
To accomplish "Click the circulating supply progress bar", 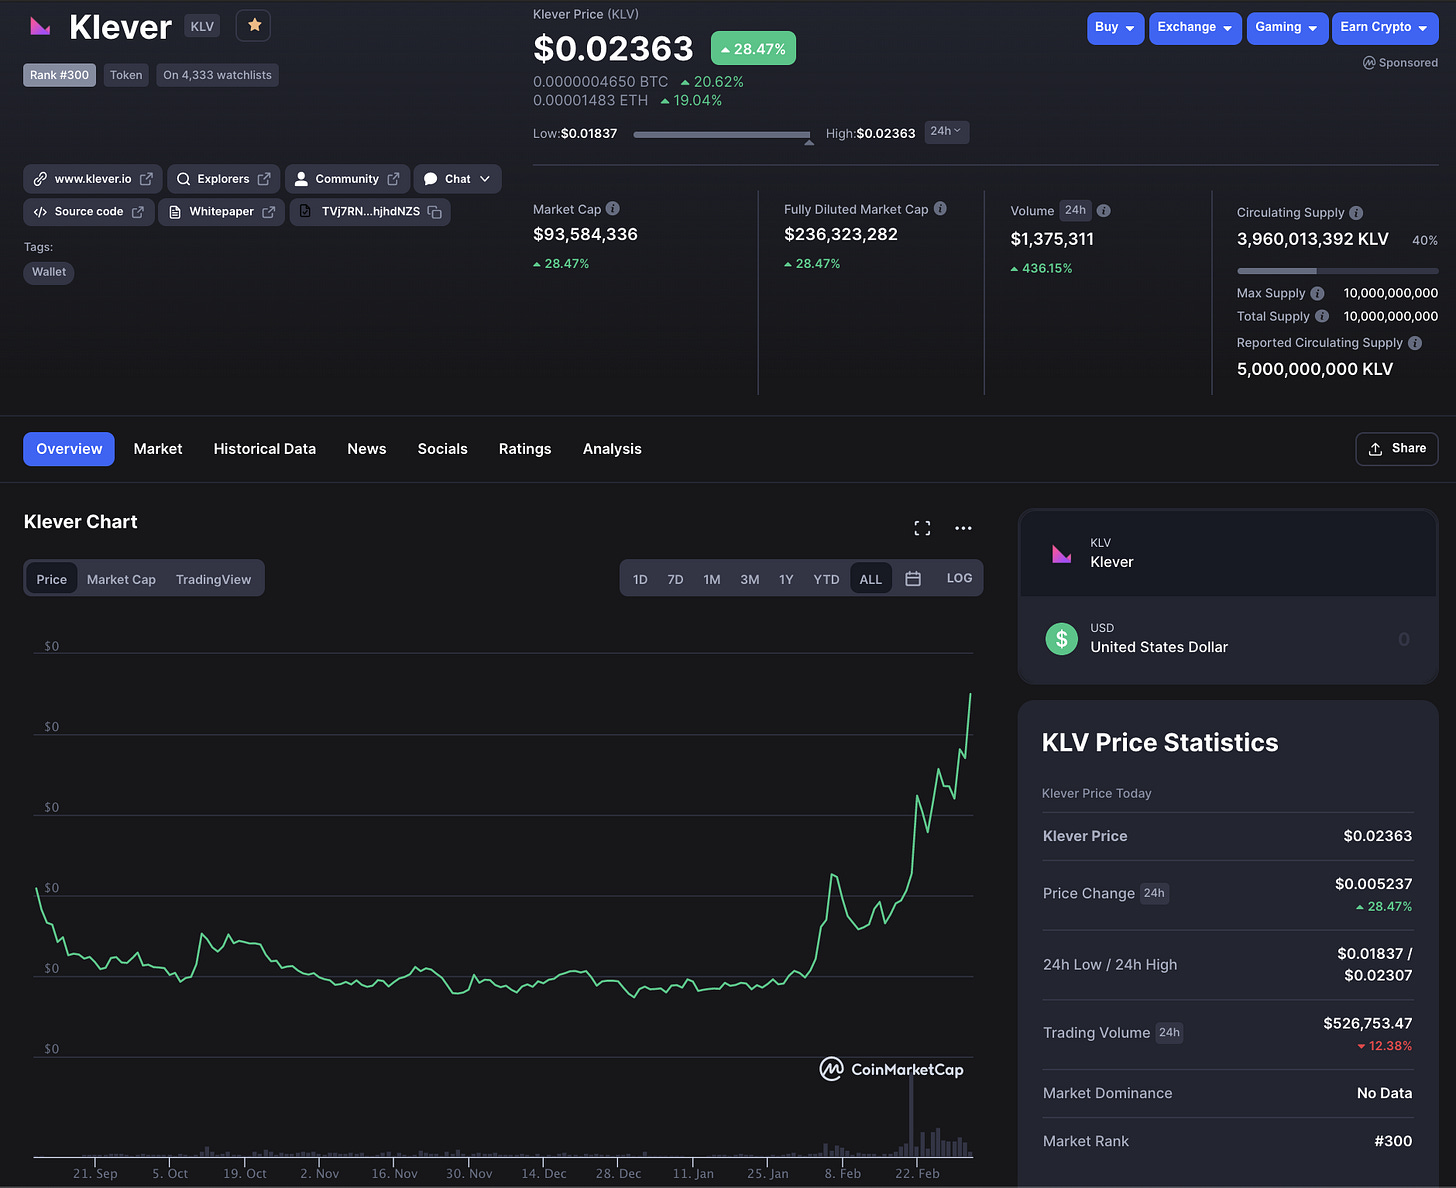I will pos(1337,271).
